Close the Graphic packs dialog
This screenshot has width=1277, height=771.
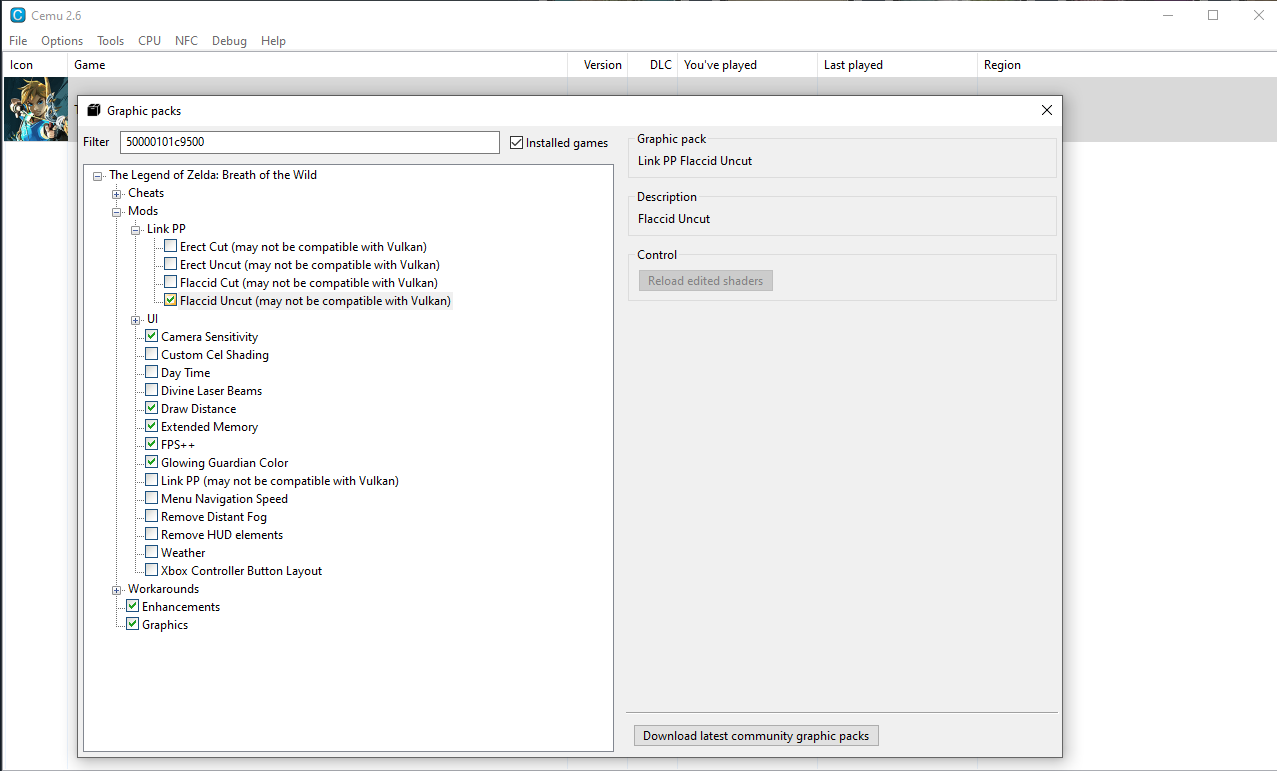(x=1047, y=110)
